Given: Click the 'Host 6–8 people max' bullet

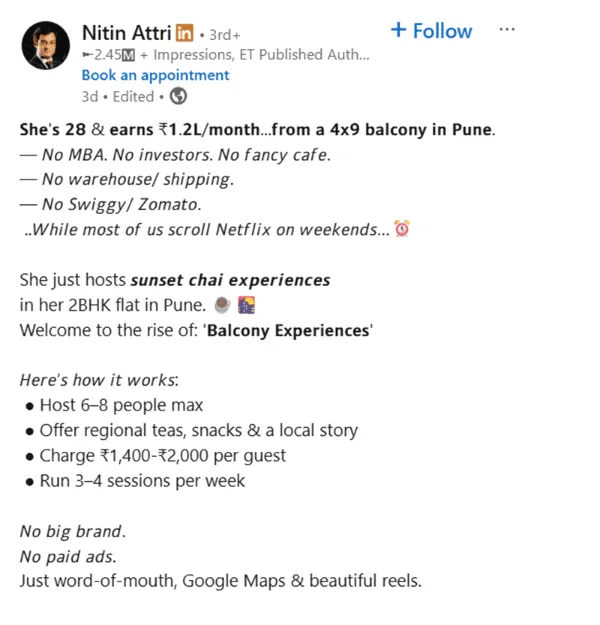Looking at the screenshot, I should tap(121, 405).
